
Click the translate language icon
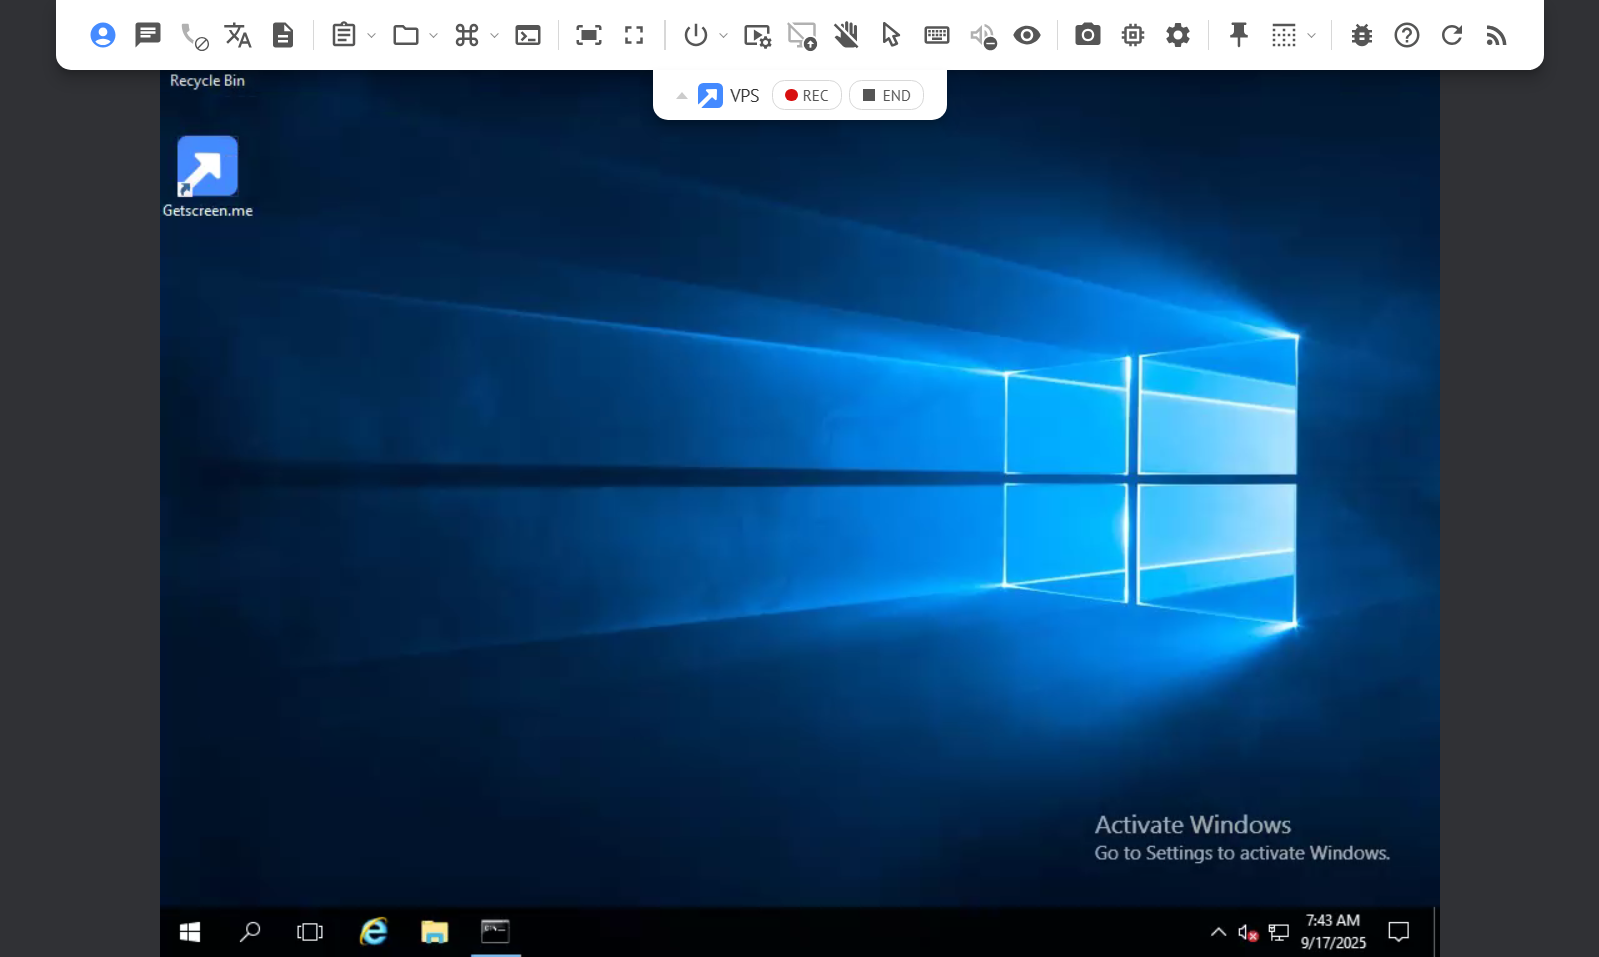coord(238,35)
